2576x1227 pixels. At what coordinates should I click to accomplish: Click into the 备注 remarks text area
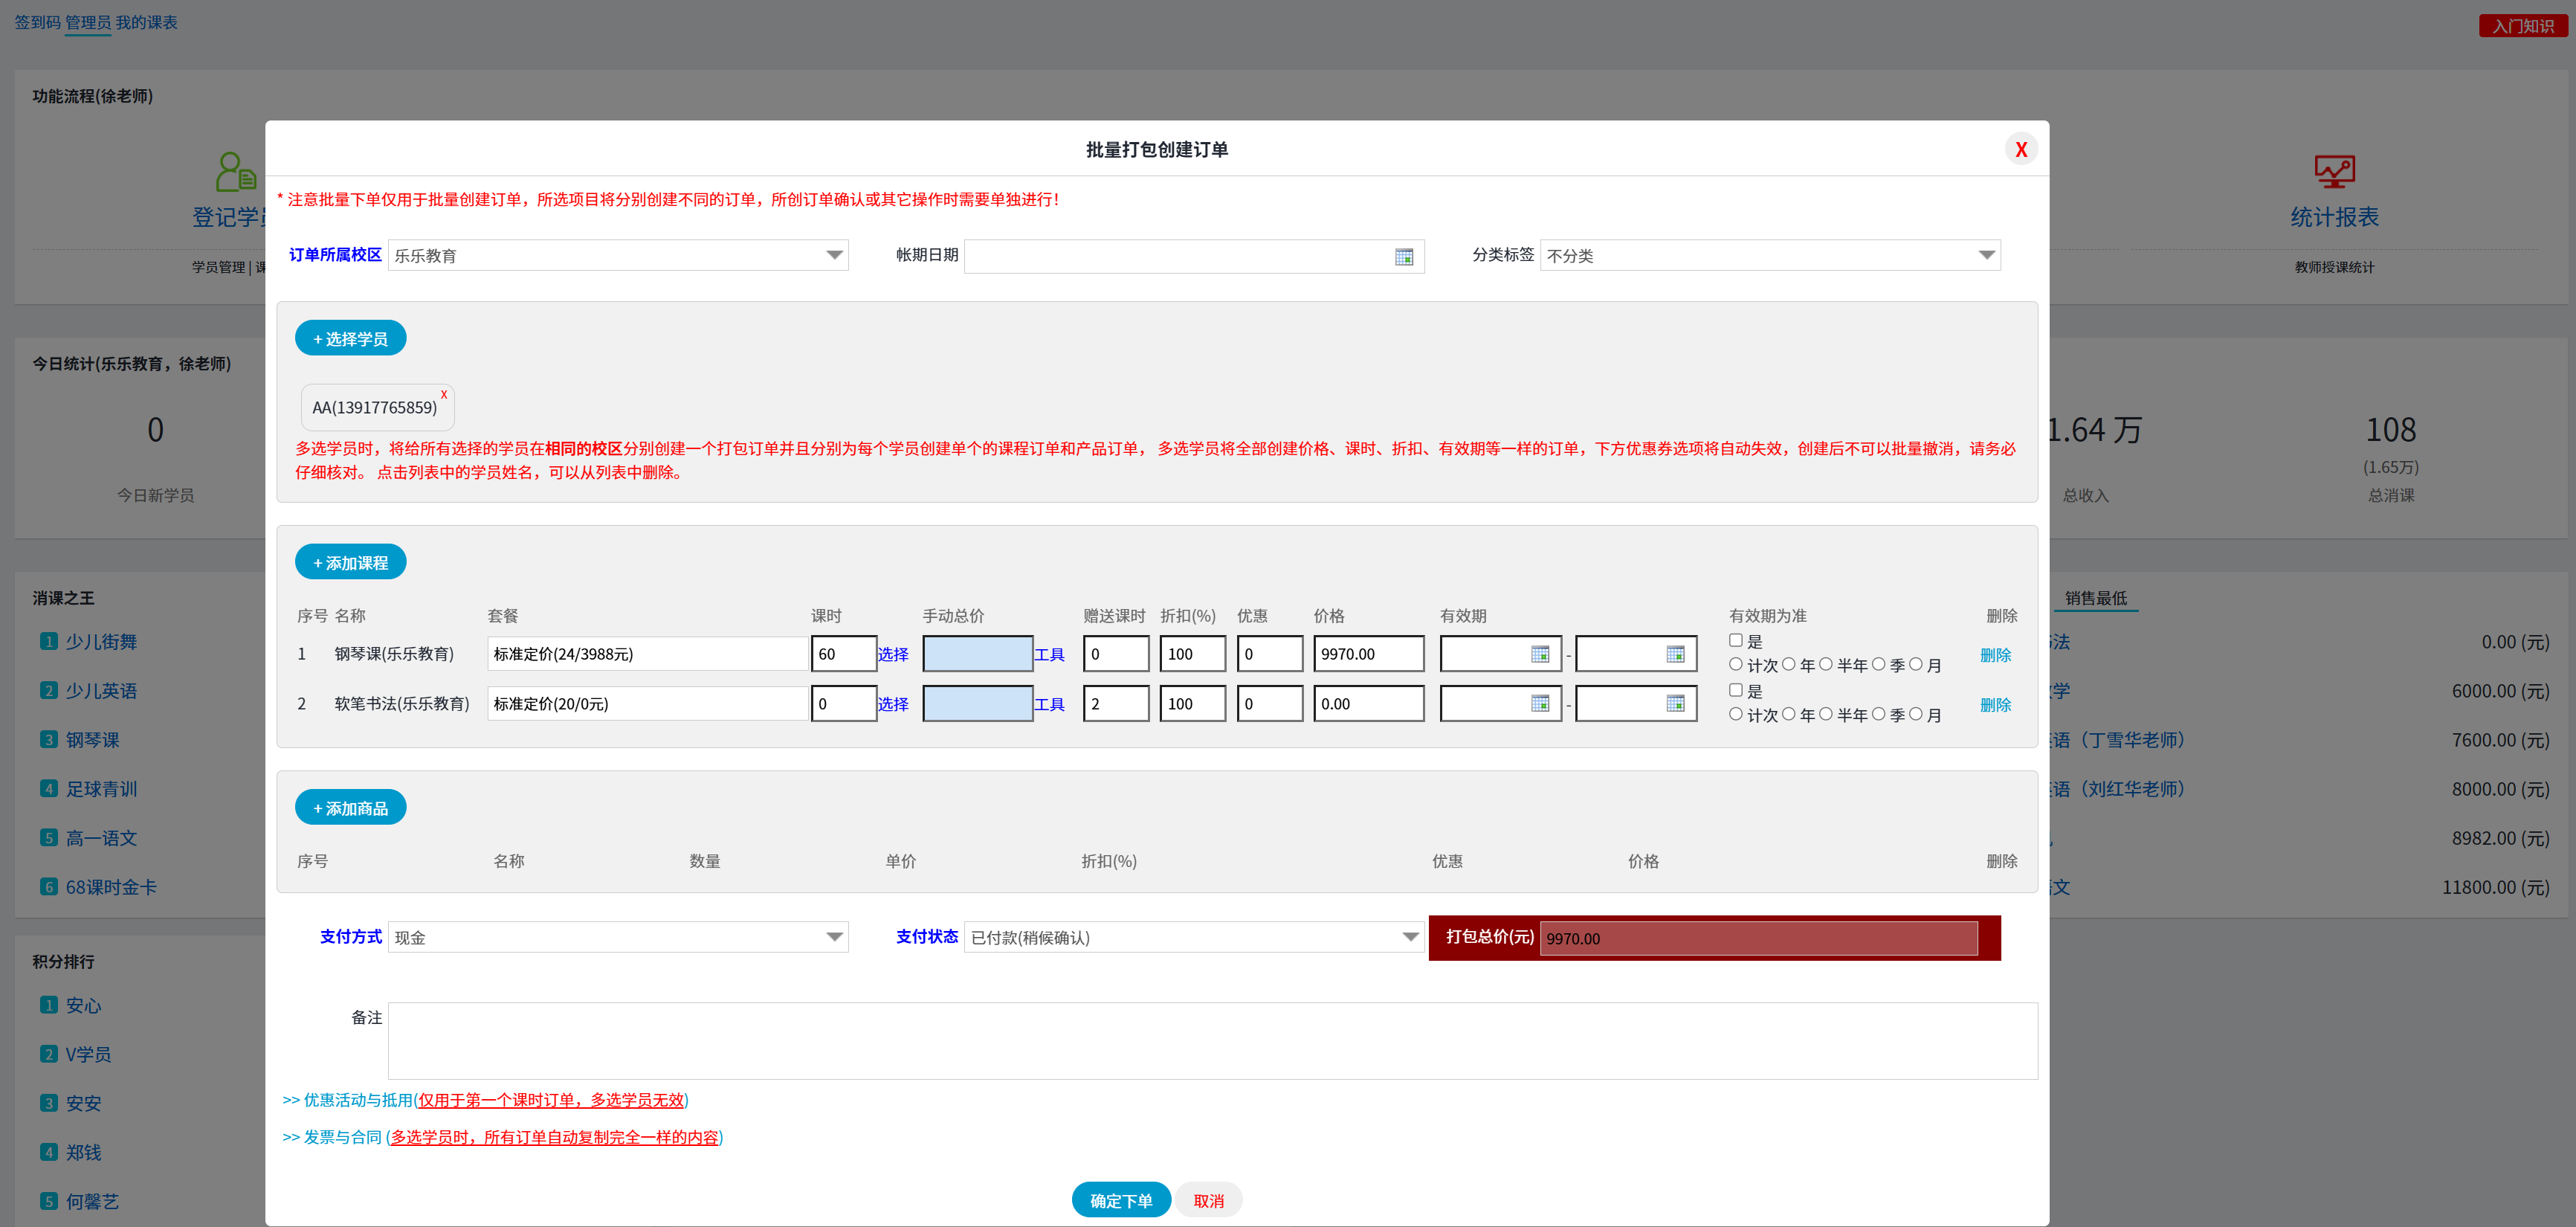coord(1212,1041)
